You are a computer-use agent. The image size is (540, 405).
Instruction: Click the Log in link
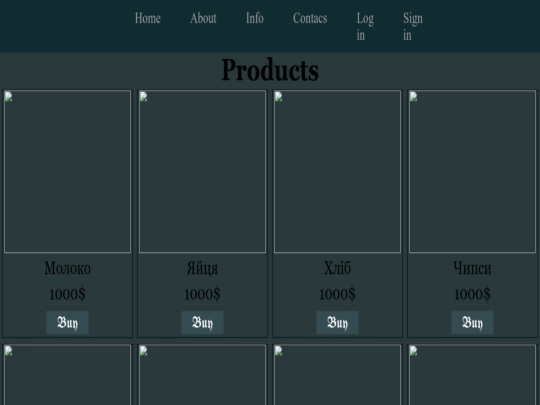pos(365,27)
